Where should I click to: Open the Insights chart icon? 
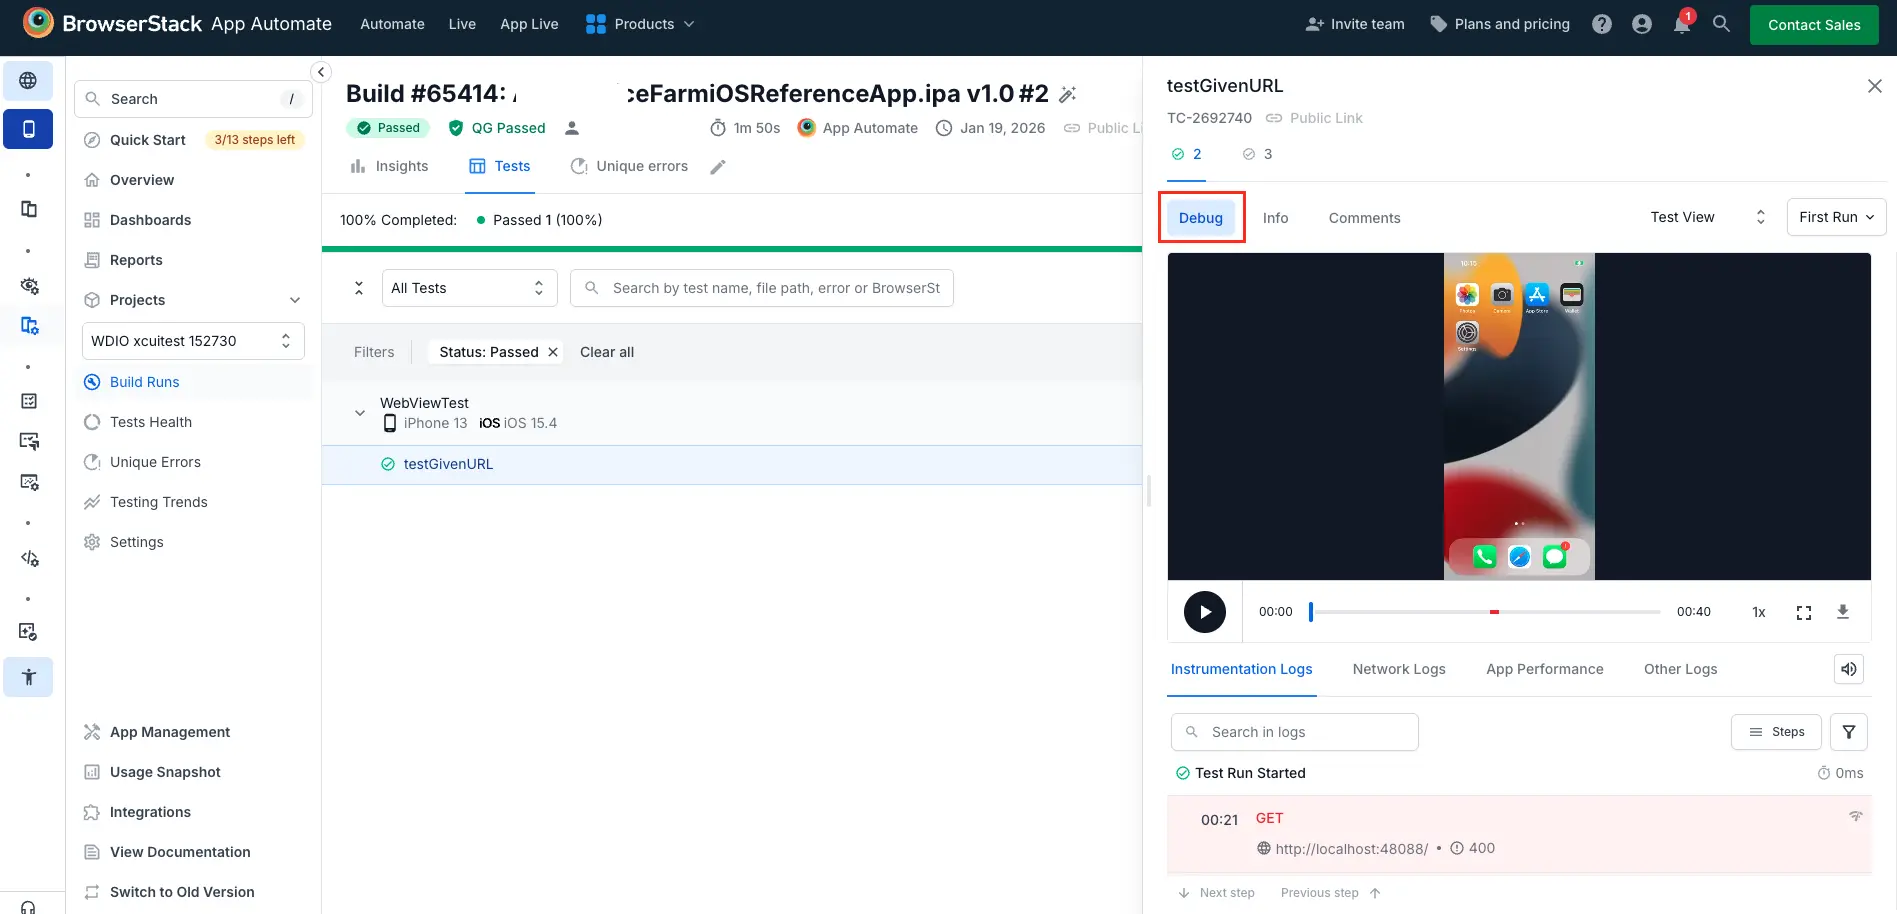[358, 165]
